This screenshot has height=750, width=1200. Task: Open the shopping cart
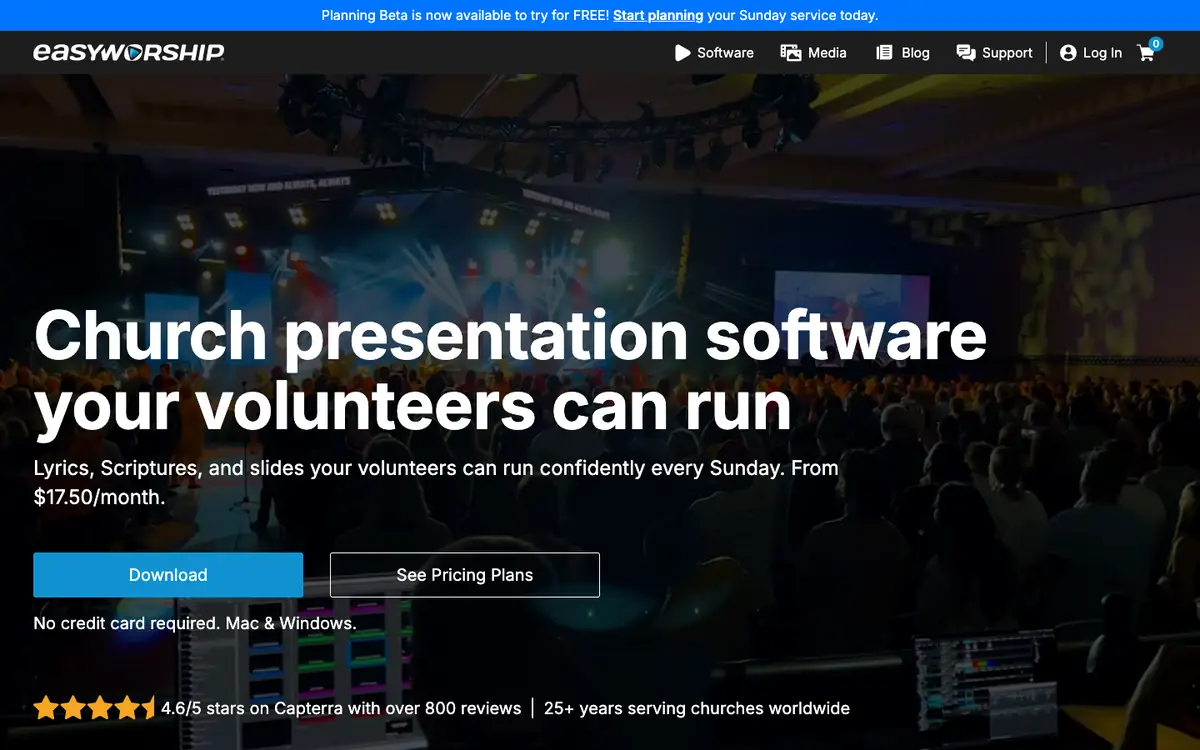(x=1146, y=53)
